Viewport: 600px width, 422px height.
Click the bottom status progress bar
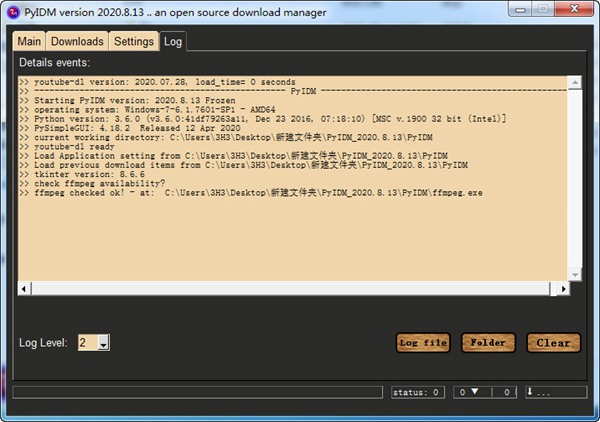(x=197, y=392)
